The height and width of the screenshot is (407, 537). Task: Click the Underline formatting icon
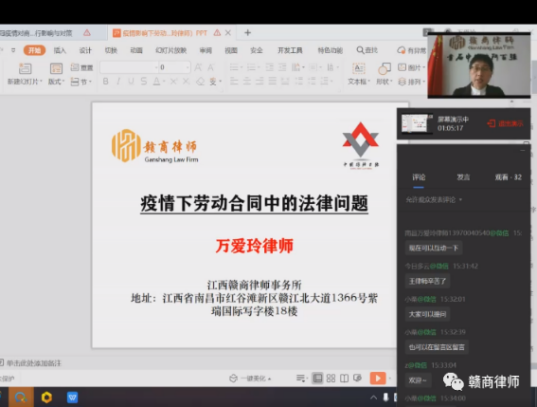click(131, 81)
